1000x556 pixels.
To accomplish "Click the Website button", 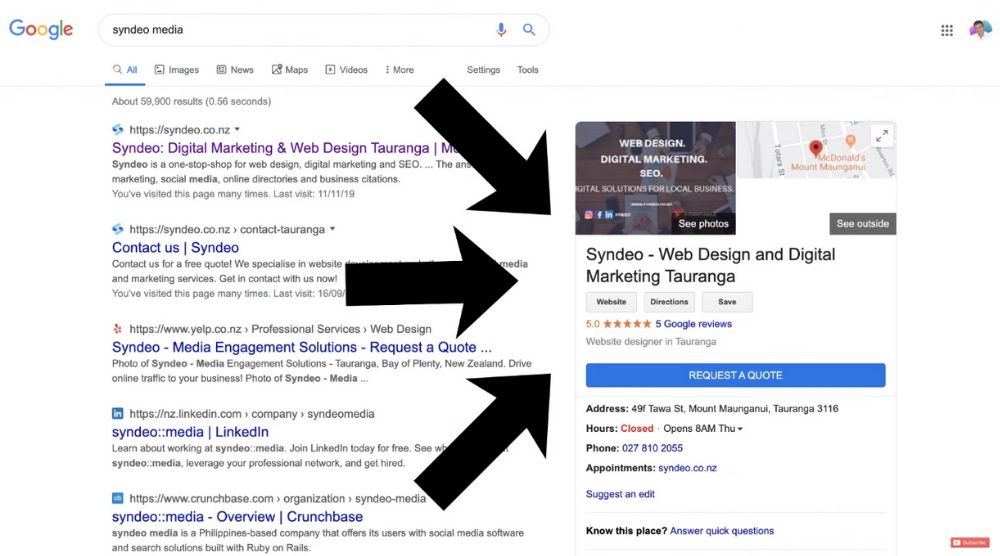I will (611, 302).
